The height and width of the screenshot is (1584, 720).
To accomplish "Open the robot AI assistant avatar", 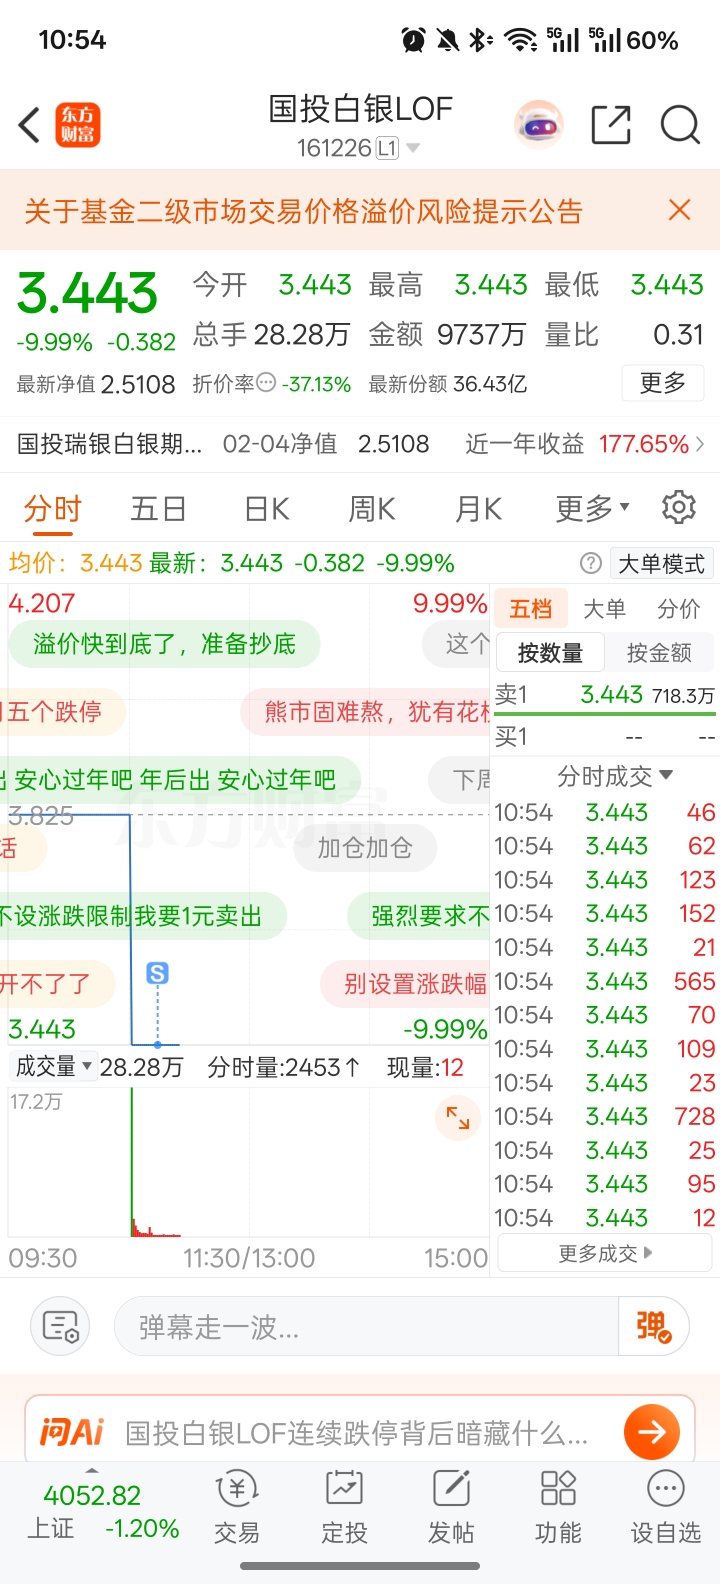I will click(539, 126).
